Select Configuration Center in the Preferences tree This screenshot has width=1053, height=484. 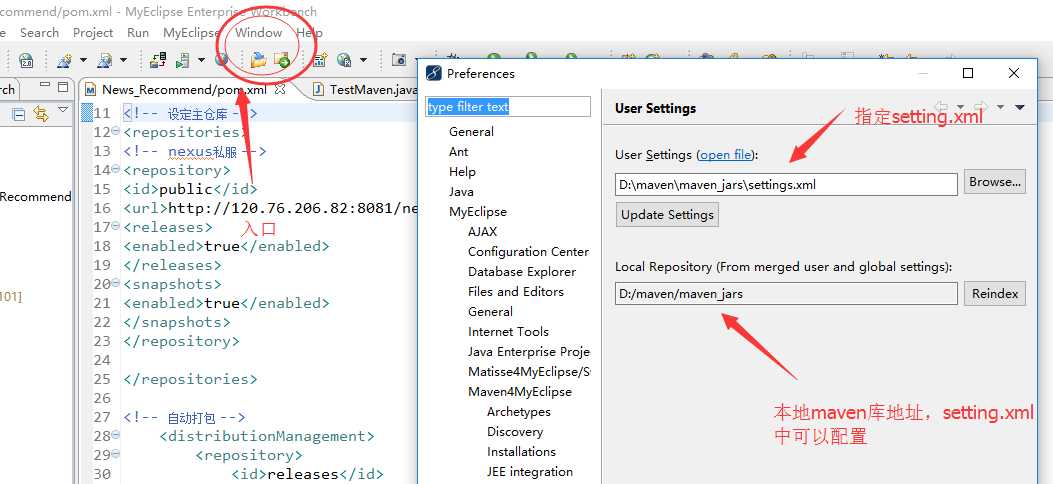pos(529,252)
